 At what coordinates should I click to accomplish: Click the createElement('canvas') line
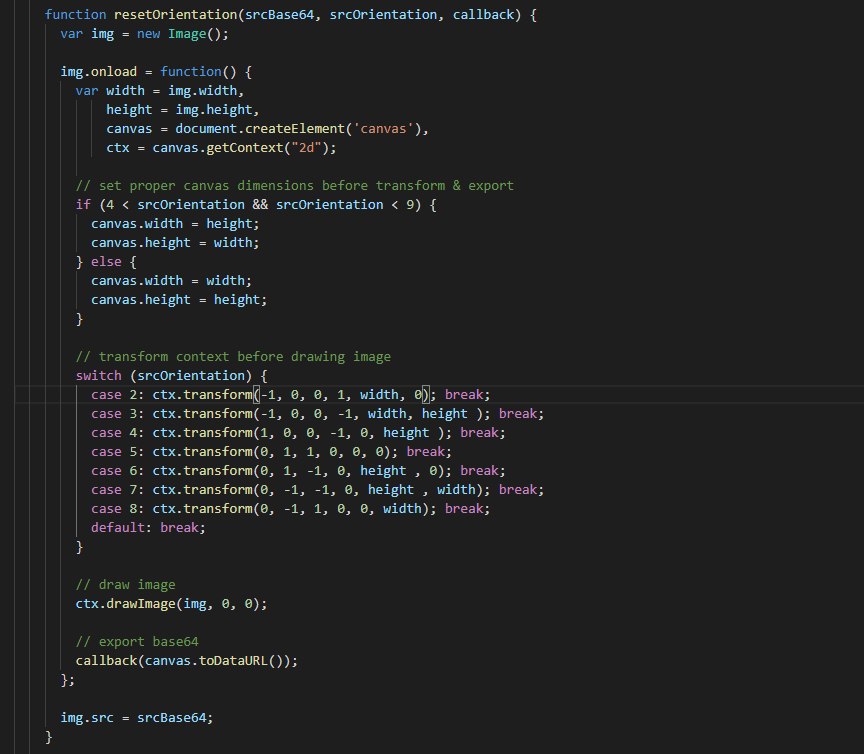267,129
